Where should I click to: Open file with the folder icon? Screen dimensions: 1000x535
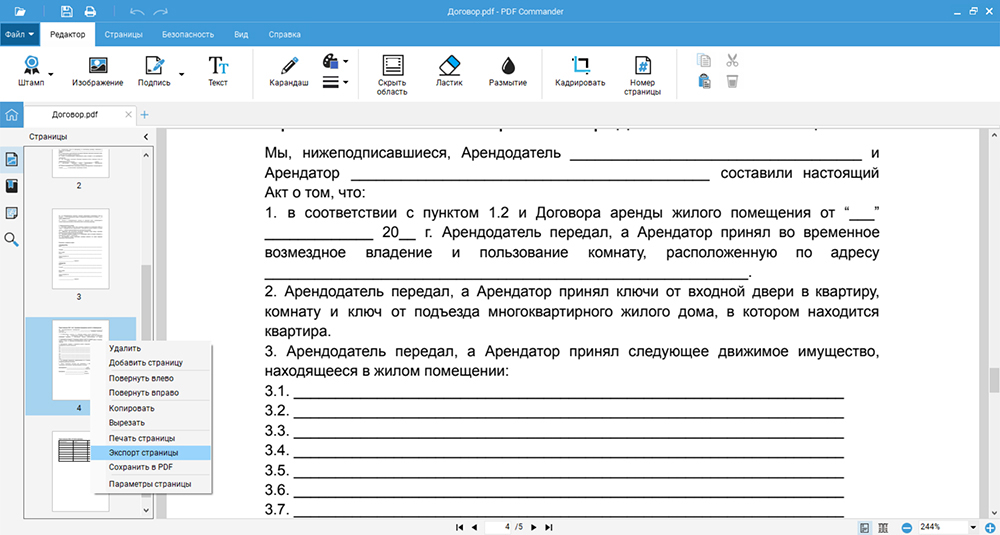[20, 11]
